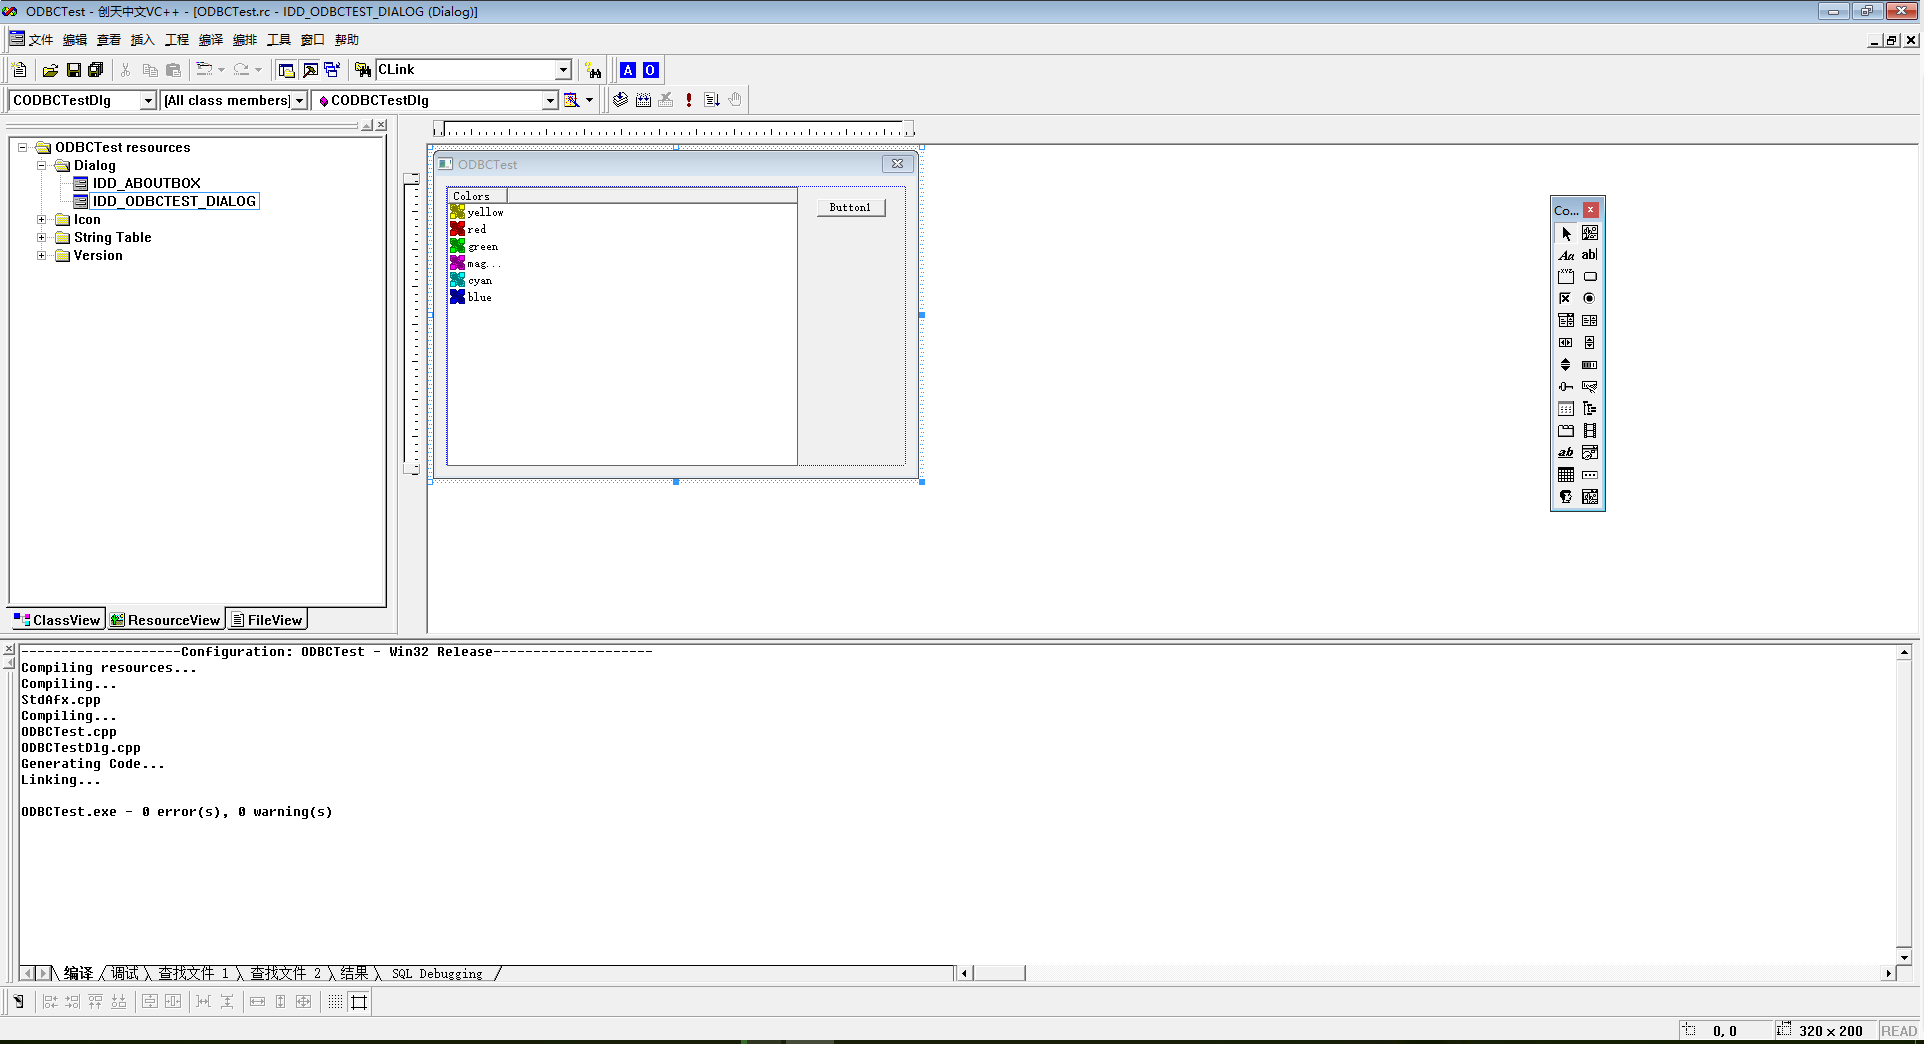Open the All class members dropdown
Screen dimensions: 1924x1044
point(299,101)
